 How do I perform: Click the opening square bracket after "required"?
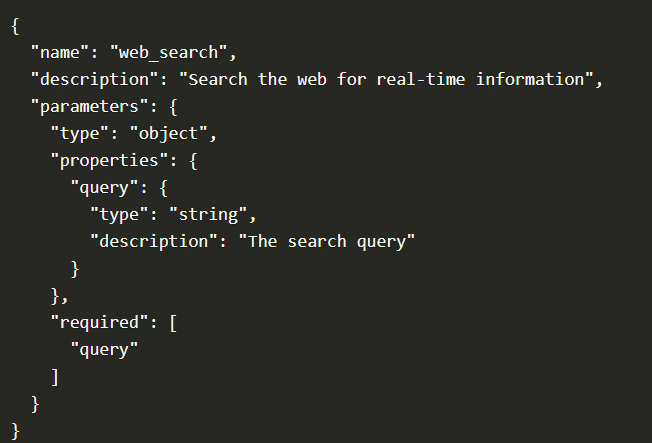pos(172,322)
